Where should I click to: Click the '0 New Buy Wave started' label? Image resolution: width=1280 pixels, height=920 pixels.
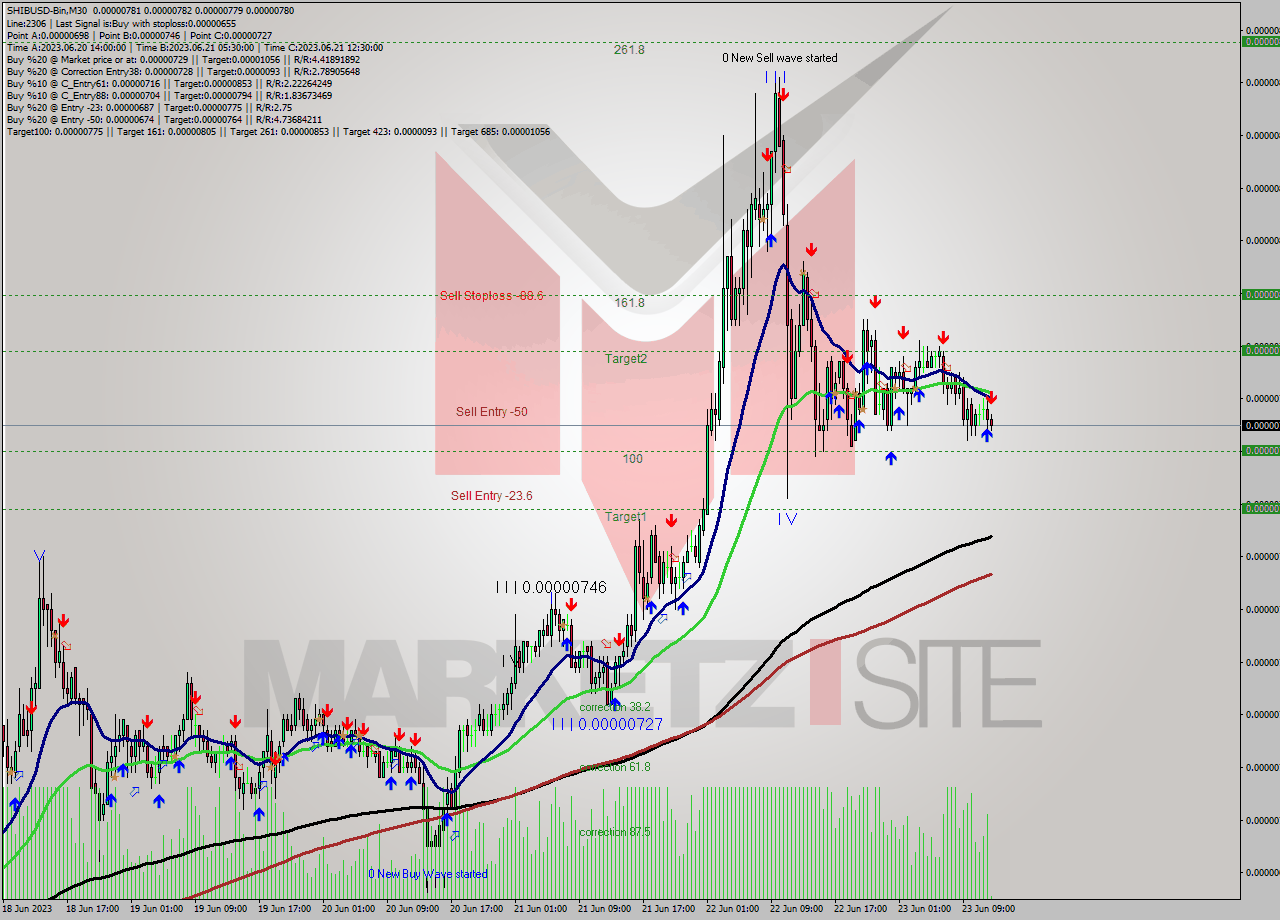pyautogui.click(x=428, y=874)
